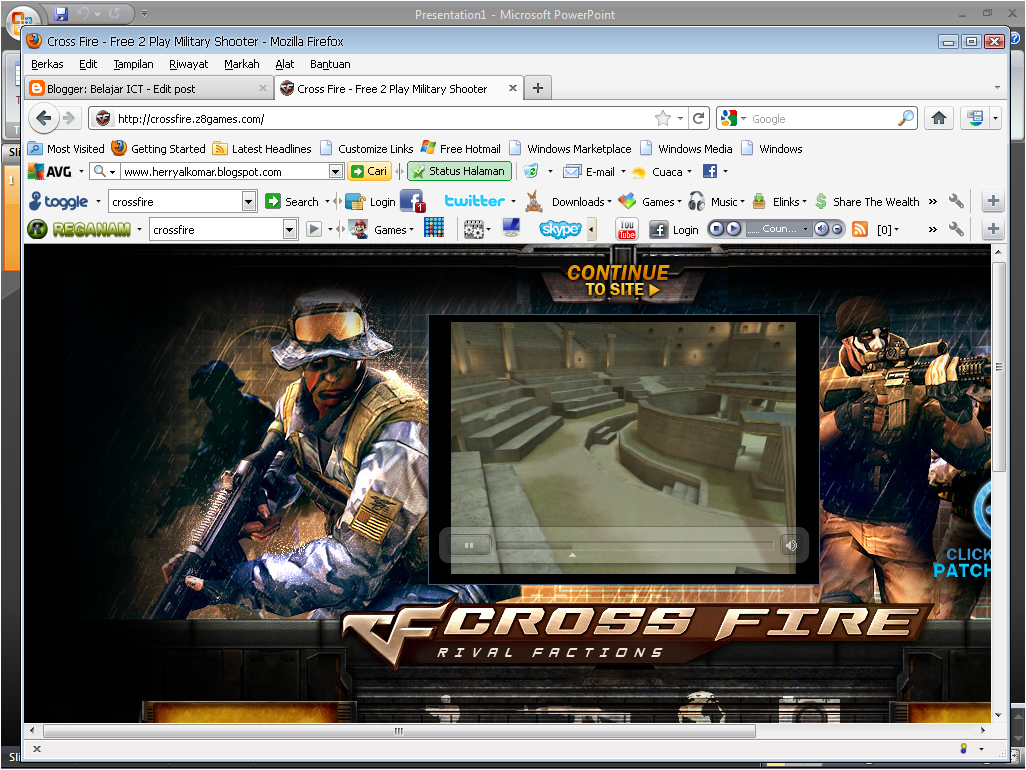Viewport: 1026px width, 770px height.
Task: Show more toggle toolbar items chevron
Action: pyautogui.click(x=932, y=201)
